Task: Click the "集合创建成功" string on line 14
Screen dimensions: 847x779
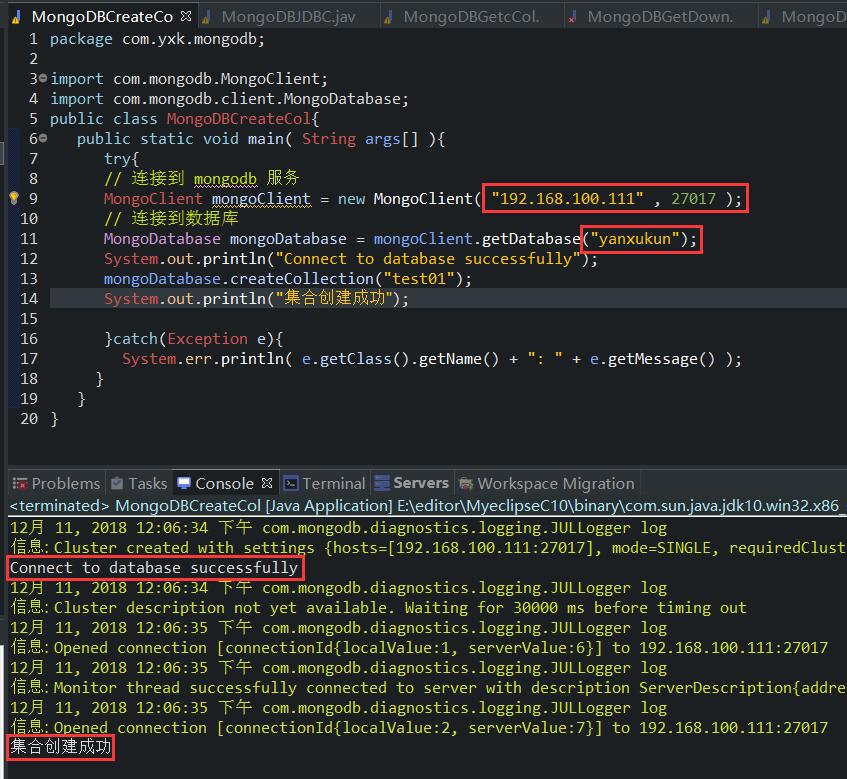Action: 334,298
